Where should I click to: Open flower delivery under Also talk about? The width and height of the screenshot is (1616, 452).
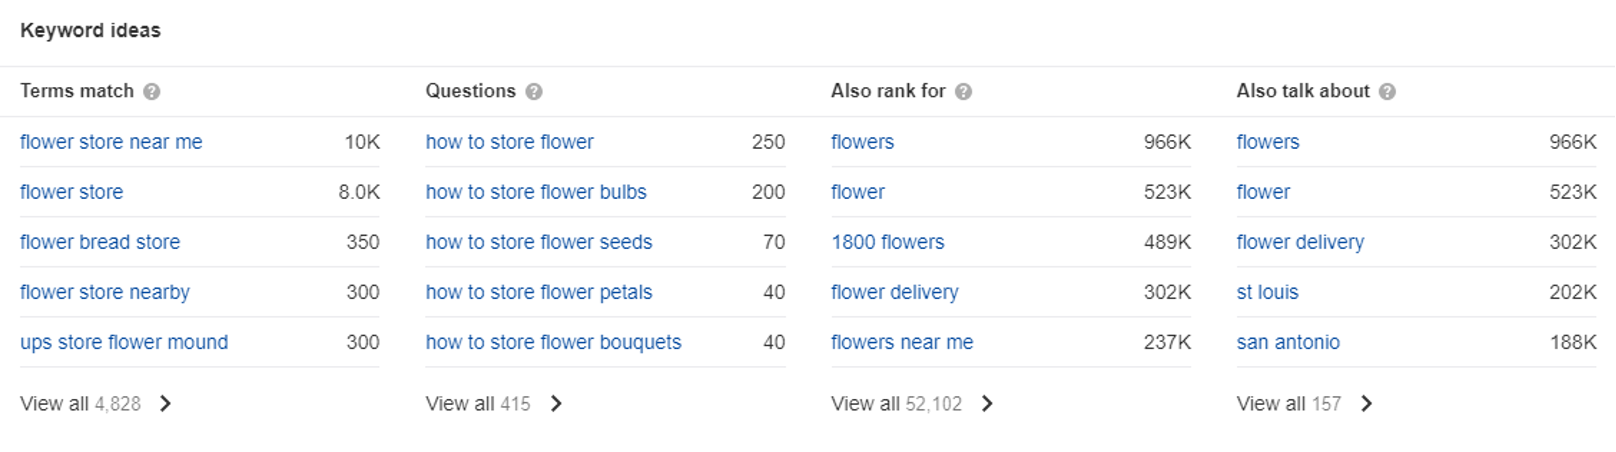pos(1300,242)
